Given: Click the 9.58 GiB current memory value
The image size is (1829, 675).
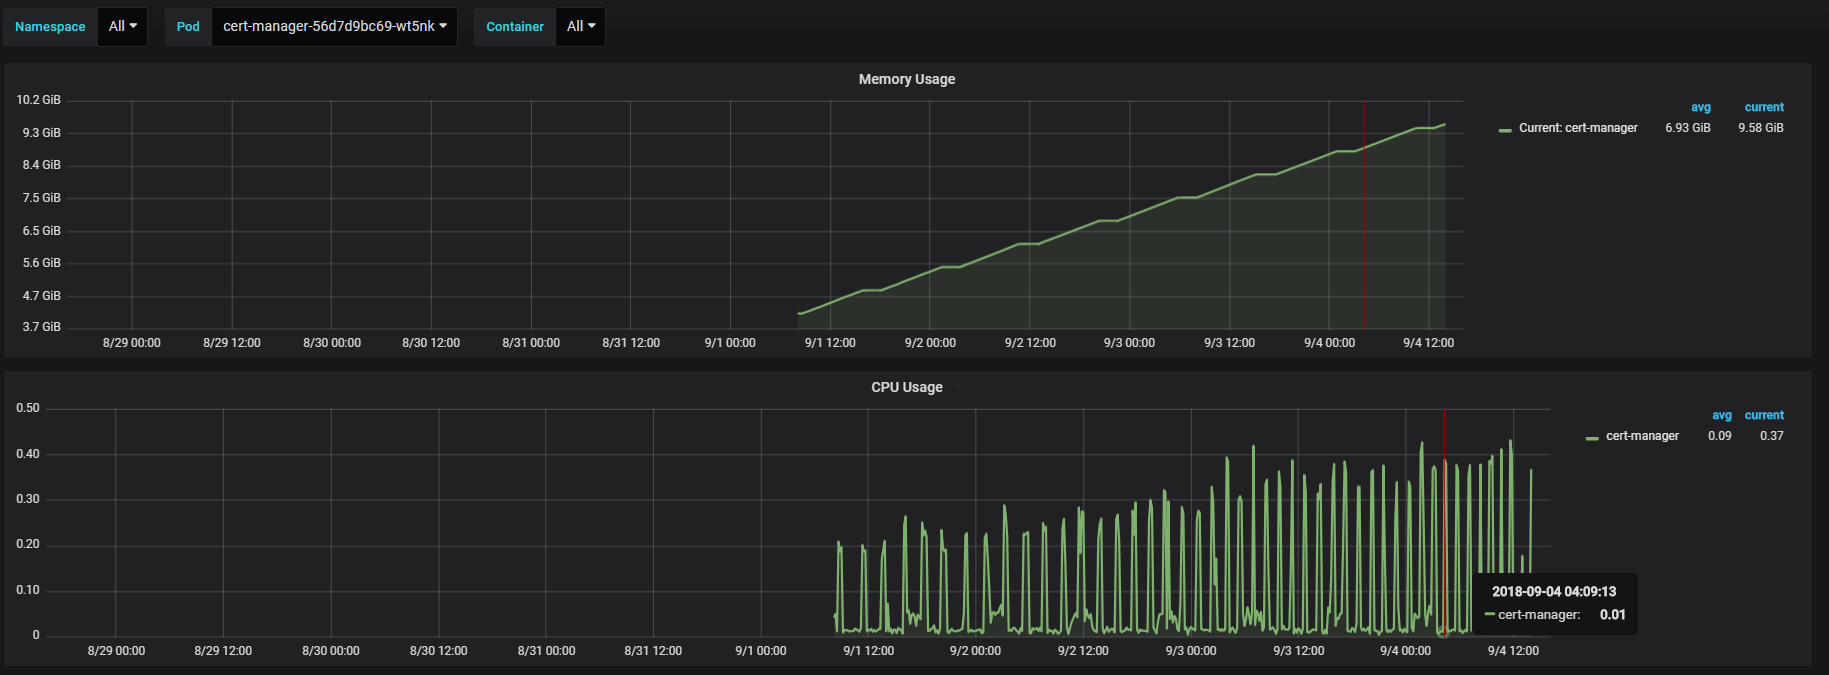Looking at the screenshot, I should point(1761,128).
